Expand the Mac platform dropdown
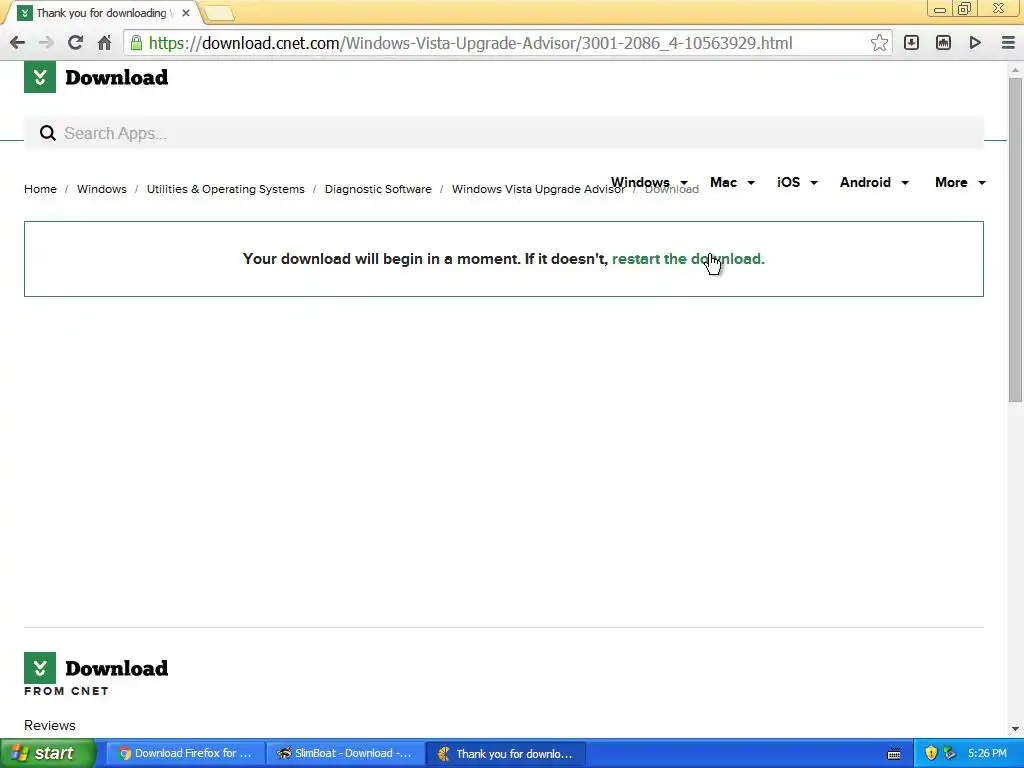Image resolution: width=1024 pixels, height=768 pixels. pos(732,182)
